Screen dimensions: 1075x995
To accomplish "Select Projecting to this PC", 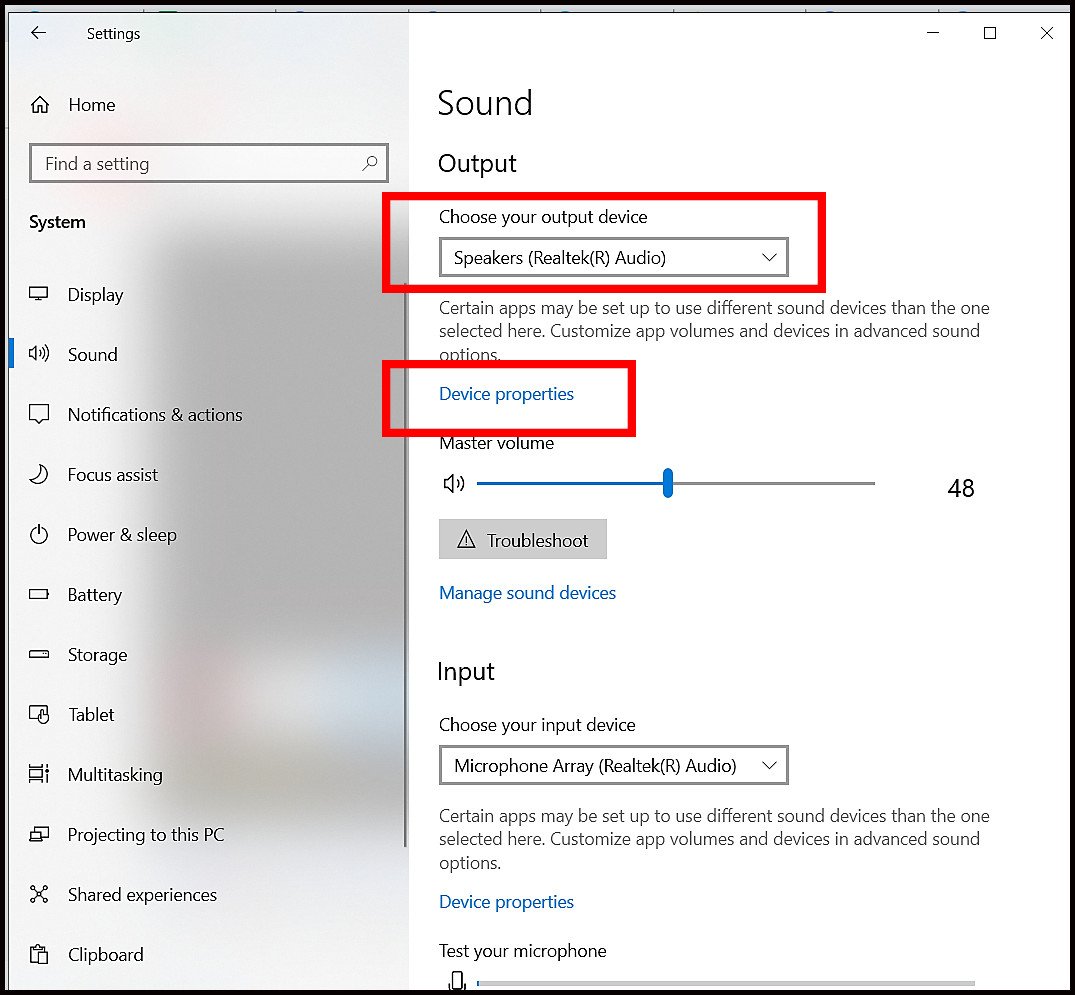I will tap(146, 834).
